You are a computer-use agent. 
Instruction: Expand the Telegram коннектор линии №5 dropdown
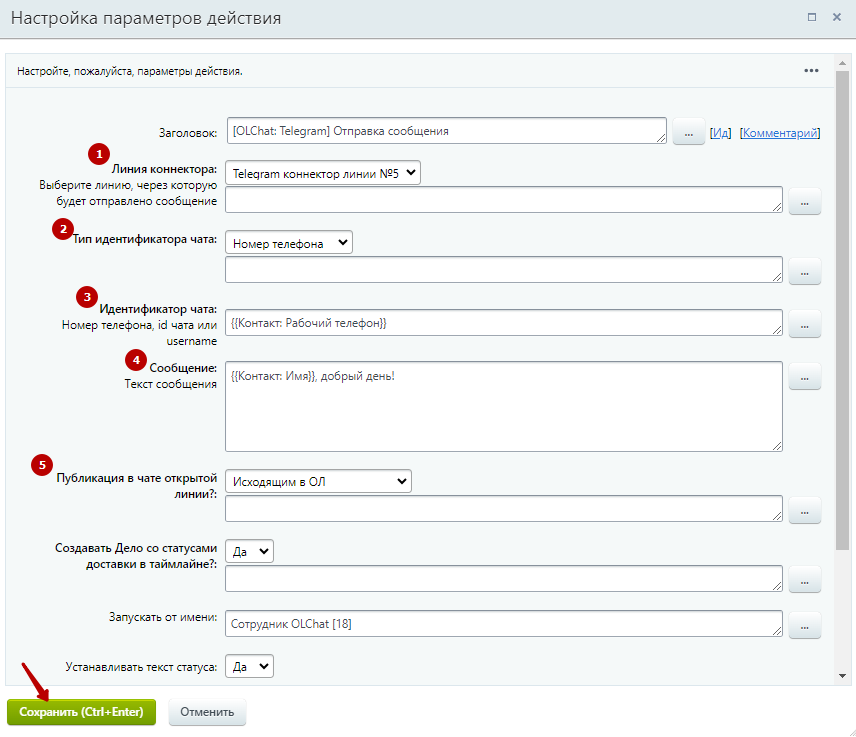tap(323, 173)
